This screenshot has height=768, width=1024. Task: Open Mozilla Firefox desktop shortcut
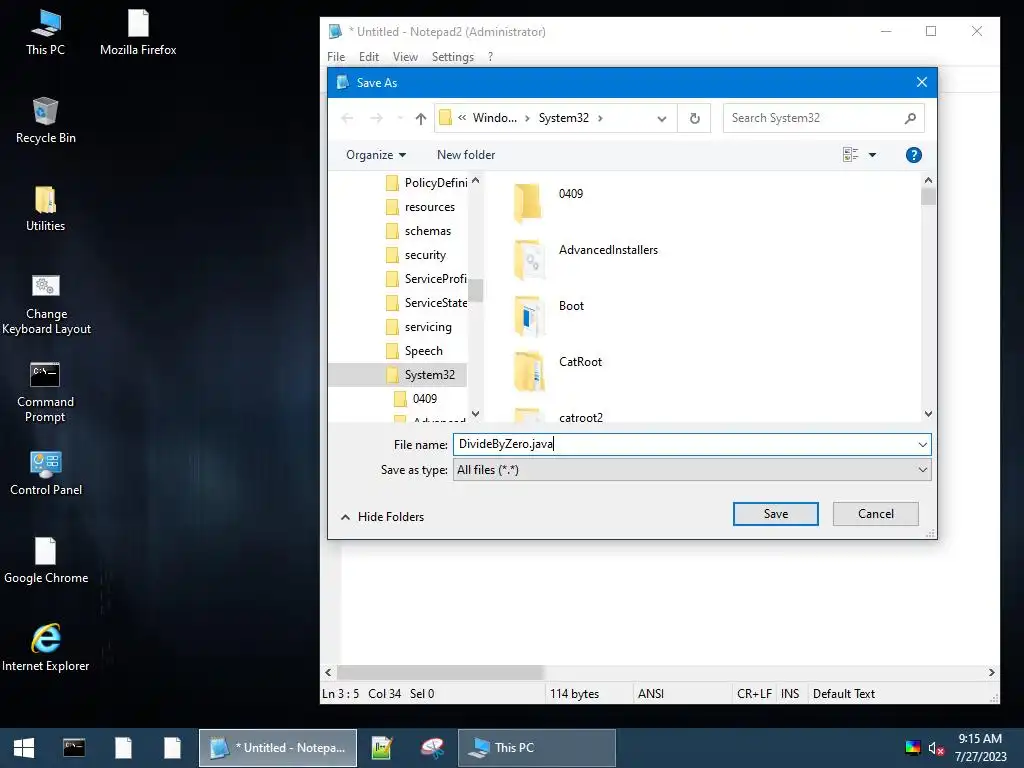[138, 33]
